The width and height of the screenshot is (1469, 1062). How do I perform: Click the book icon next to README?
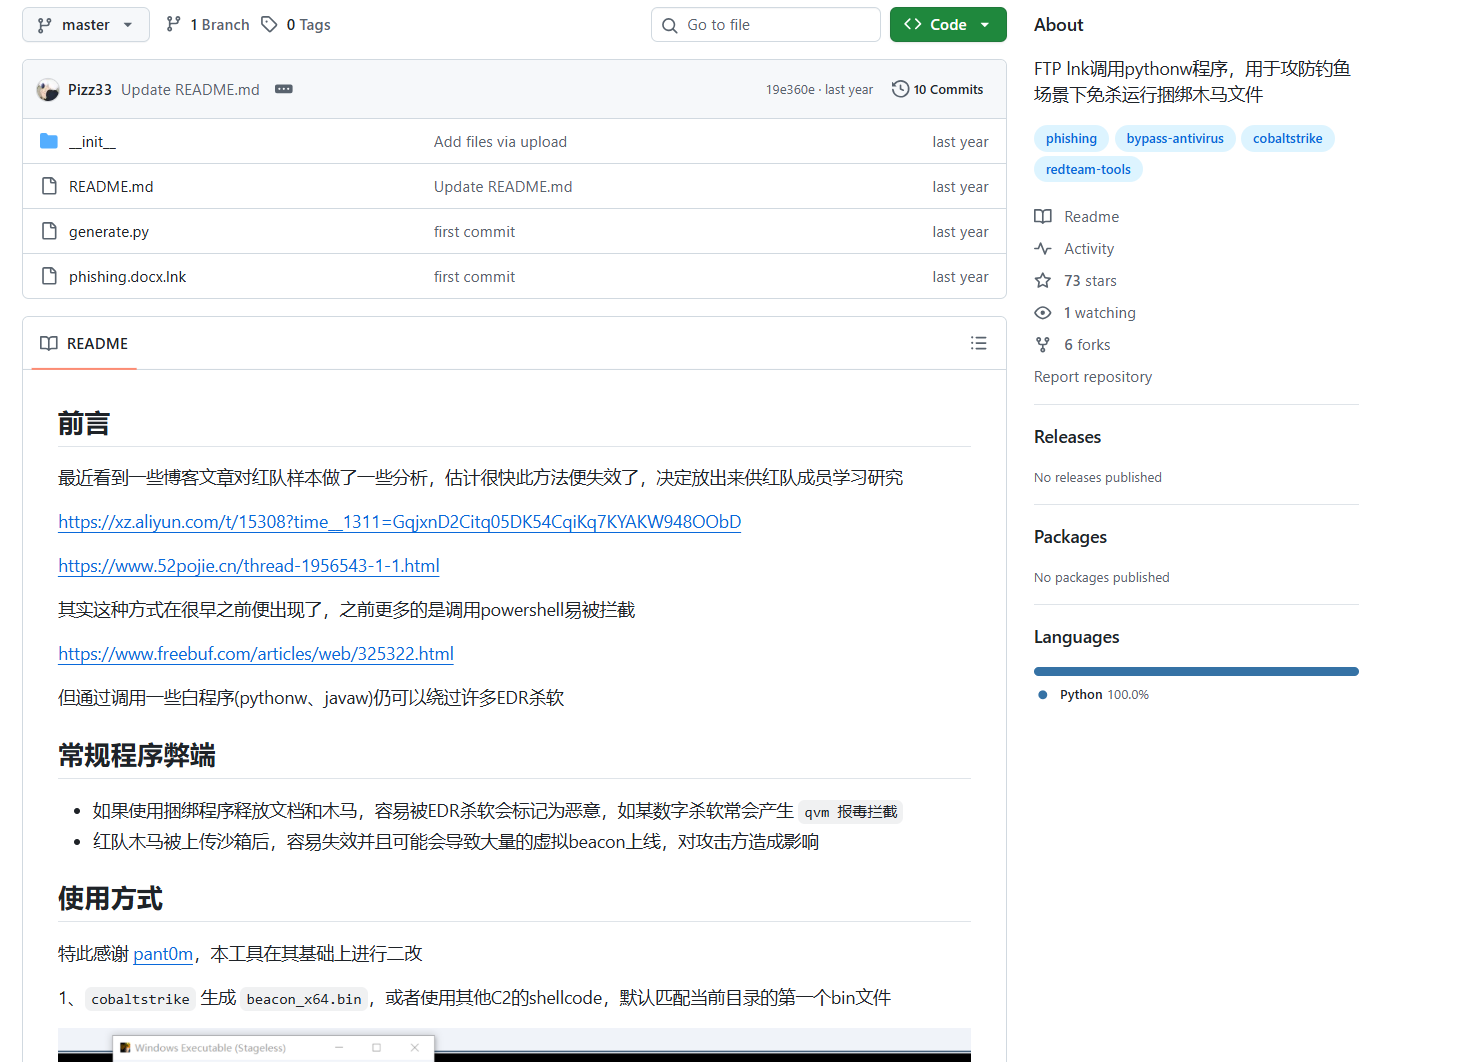pyautogui.click(x=48, y=343)
